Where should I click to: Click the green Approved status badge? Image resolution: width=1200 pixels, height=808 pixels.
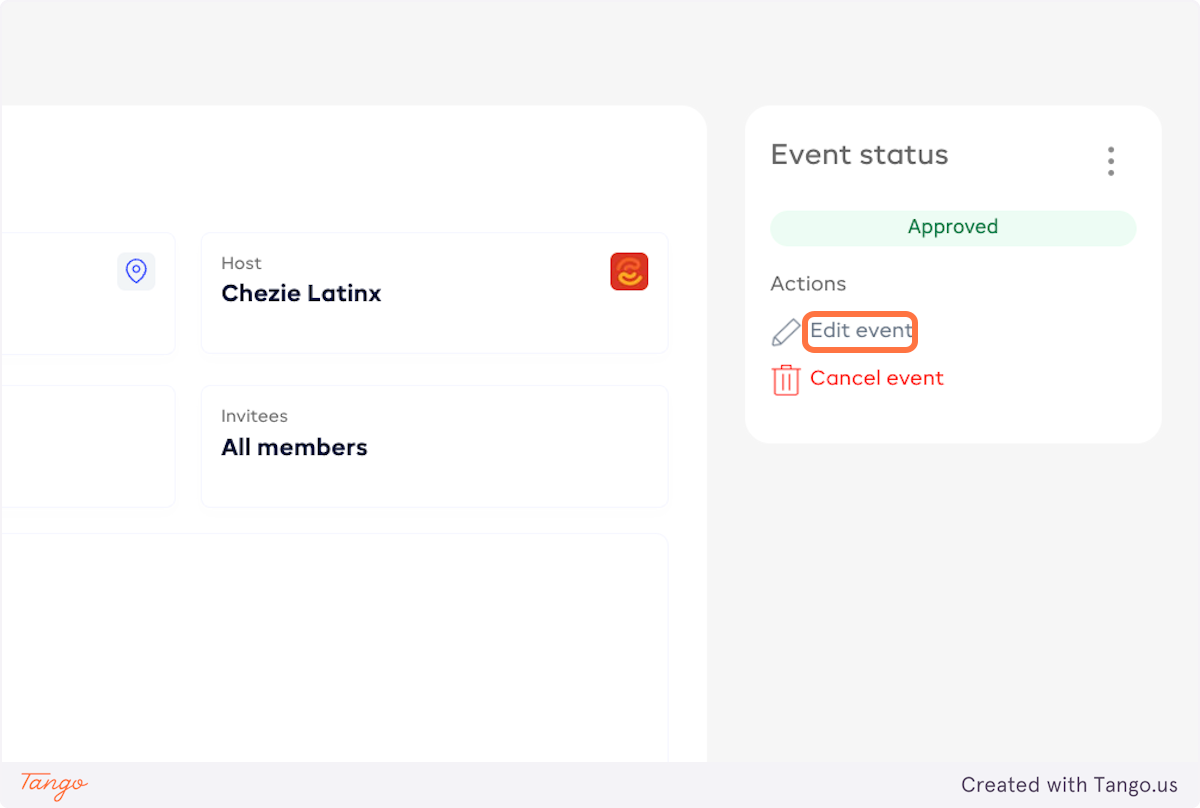coord(953,227)
